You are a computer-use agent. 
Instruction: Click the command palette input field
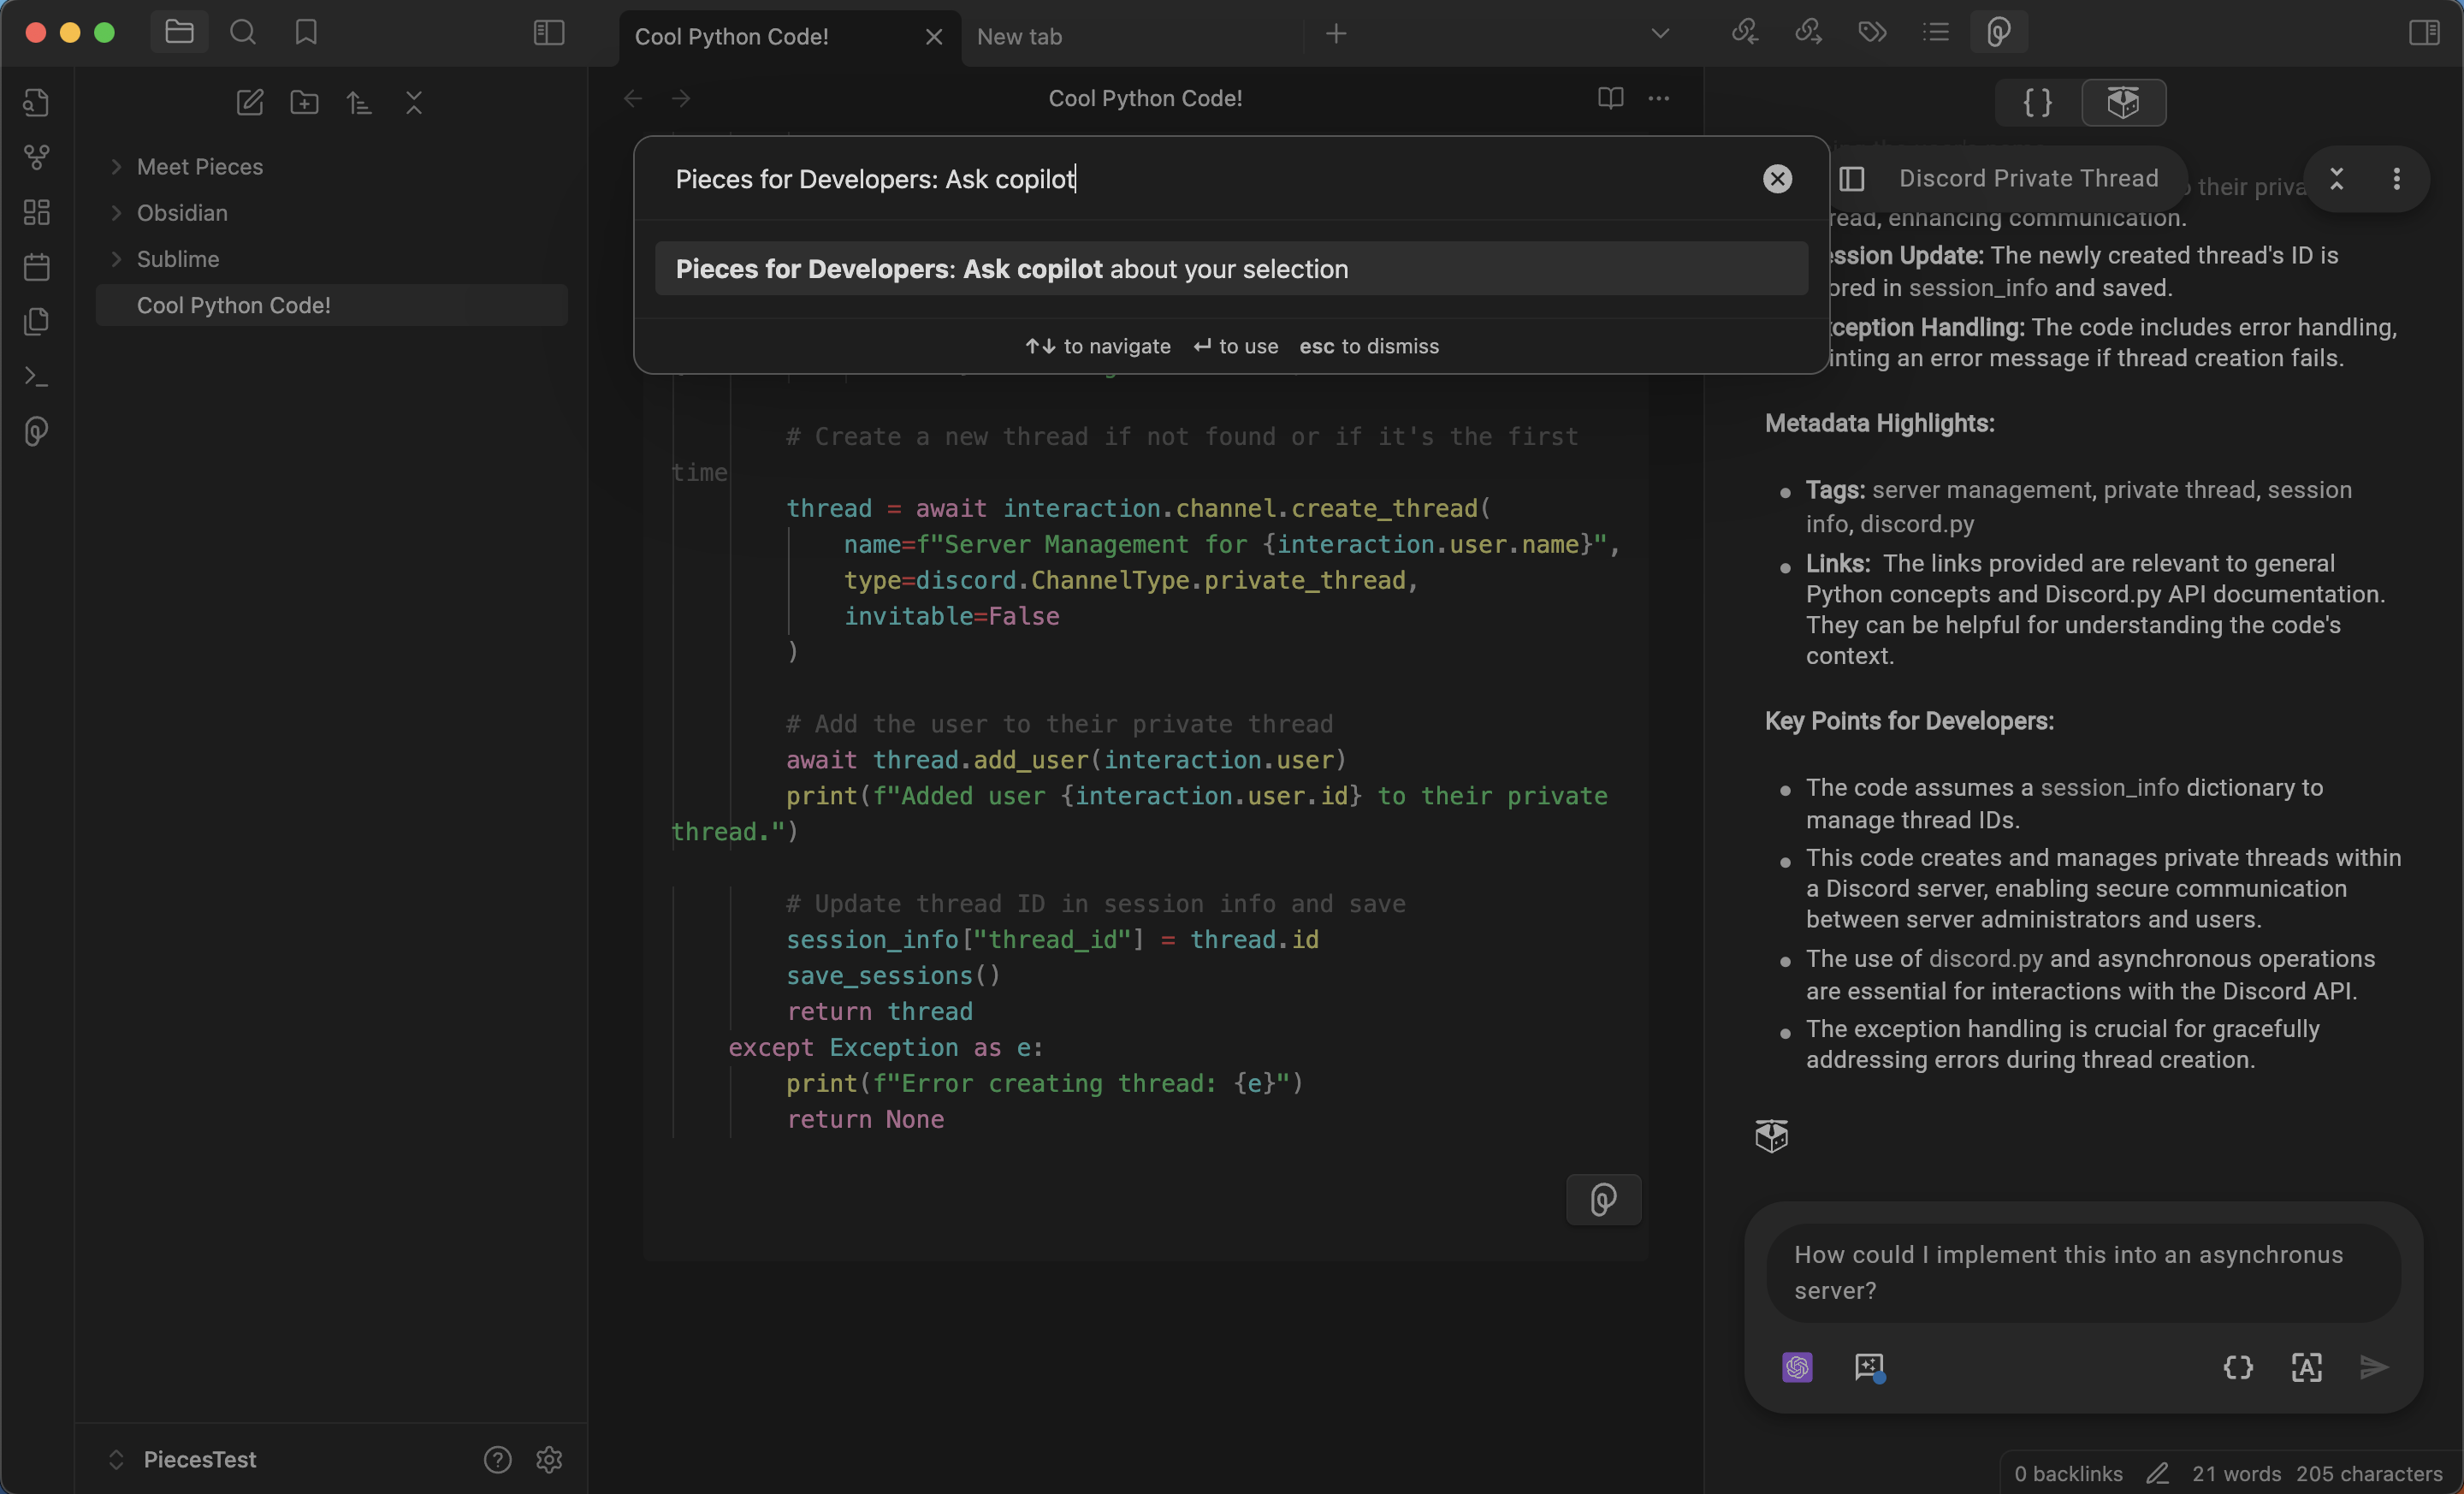point(1210,179)
